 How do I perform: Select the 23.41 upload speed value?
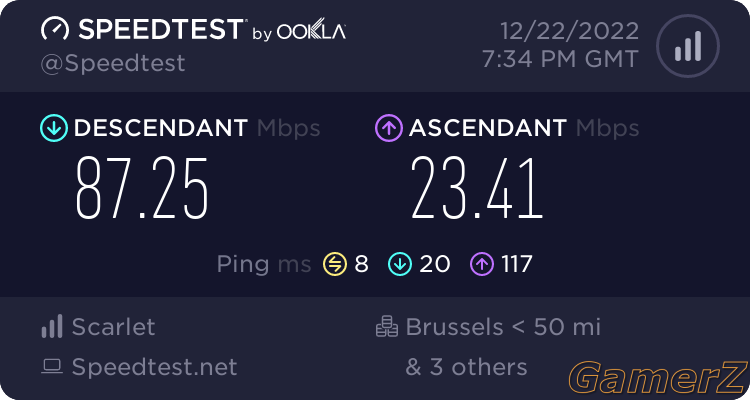pyautogui.click(x=477, y=189)
